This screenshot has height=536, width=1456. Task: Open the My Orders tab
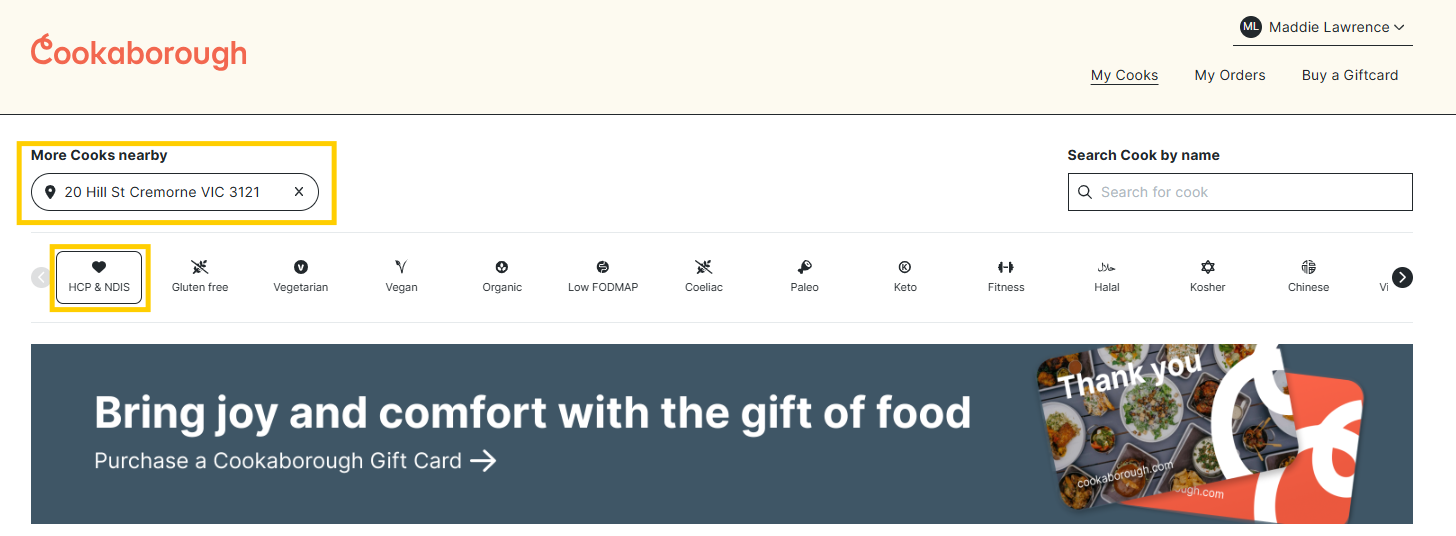coord(1230,75)
